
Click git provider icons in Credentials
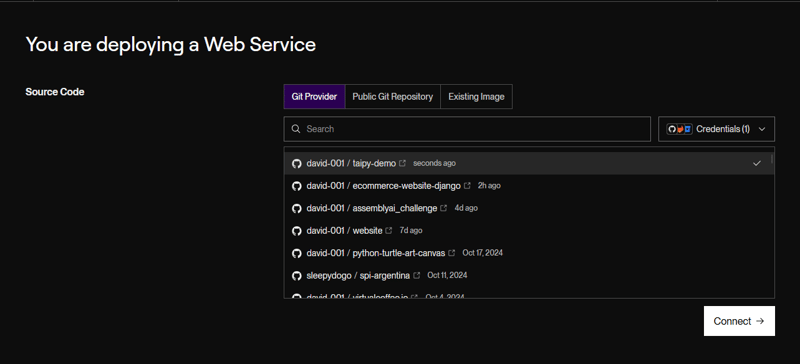(x=679, y=129)
